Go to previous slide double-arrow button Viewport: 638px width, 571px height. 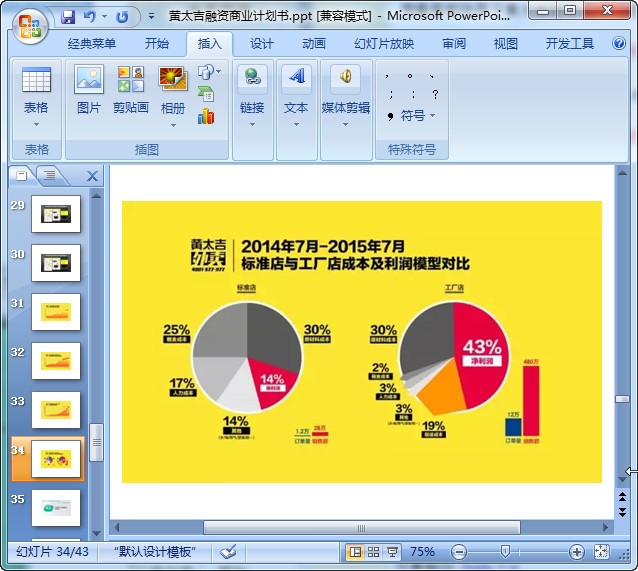[x=622, y=497]
